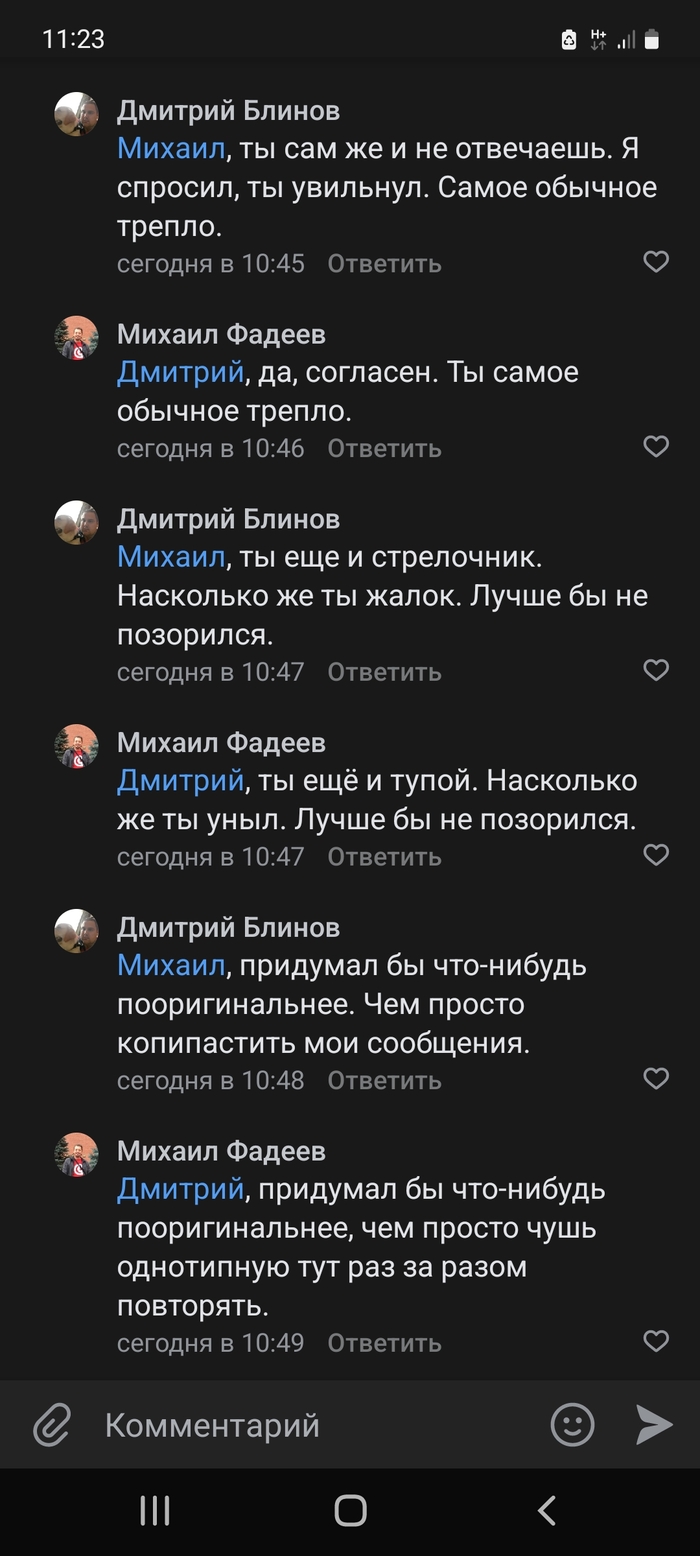
Task: Heart Михаил's 10:47 comment
Action: click(x=655, y=855)
